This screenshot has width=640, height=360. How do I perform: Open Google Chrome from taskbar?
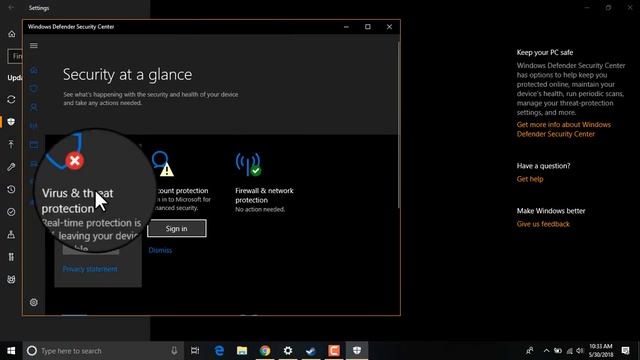click(265, 351)
